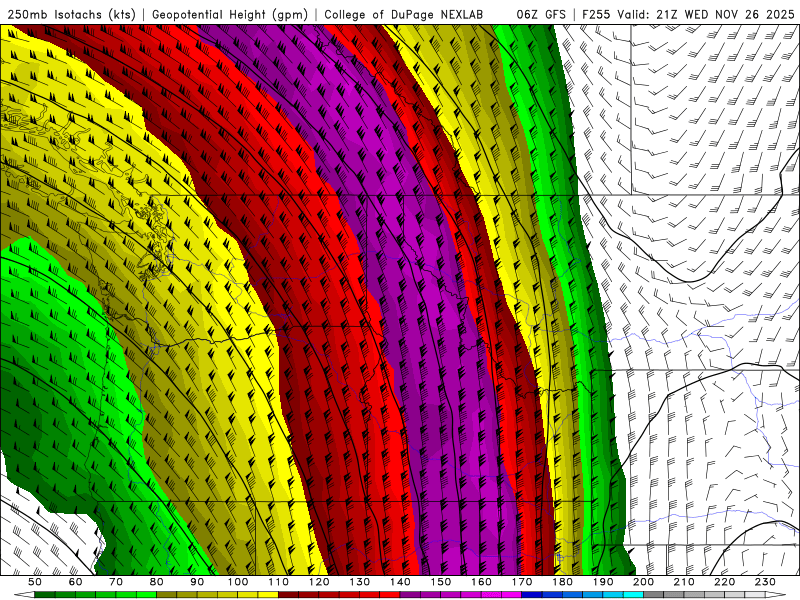Select the 90 label on the isotach legend
Image resolution: width=800 pixels, height=600 pixels.
click(x=197, y=582)
